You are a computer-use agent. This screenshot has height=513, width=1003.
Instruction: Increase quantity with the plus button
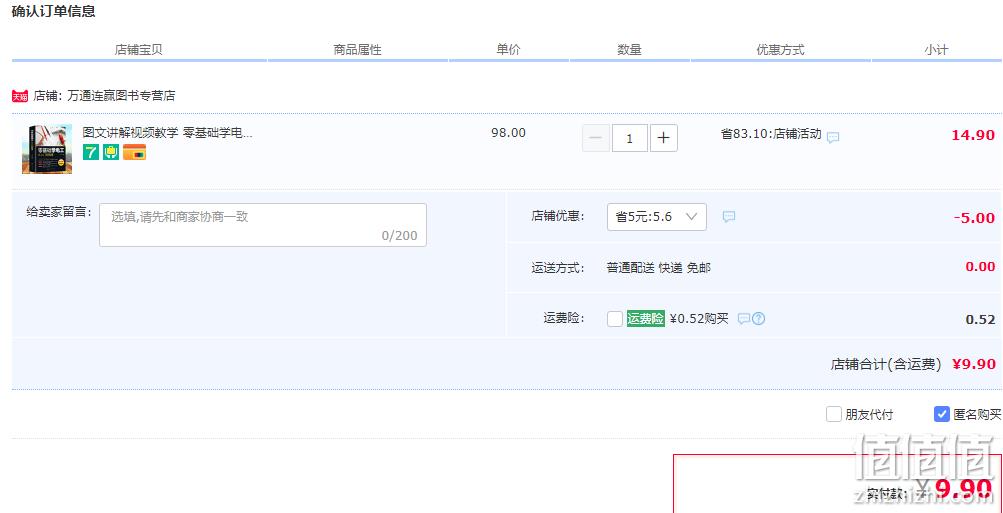click(663, 138)
